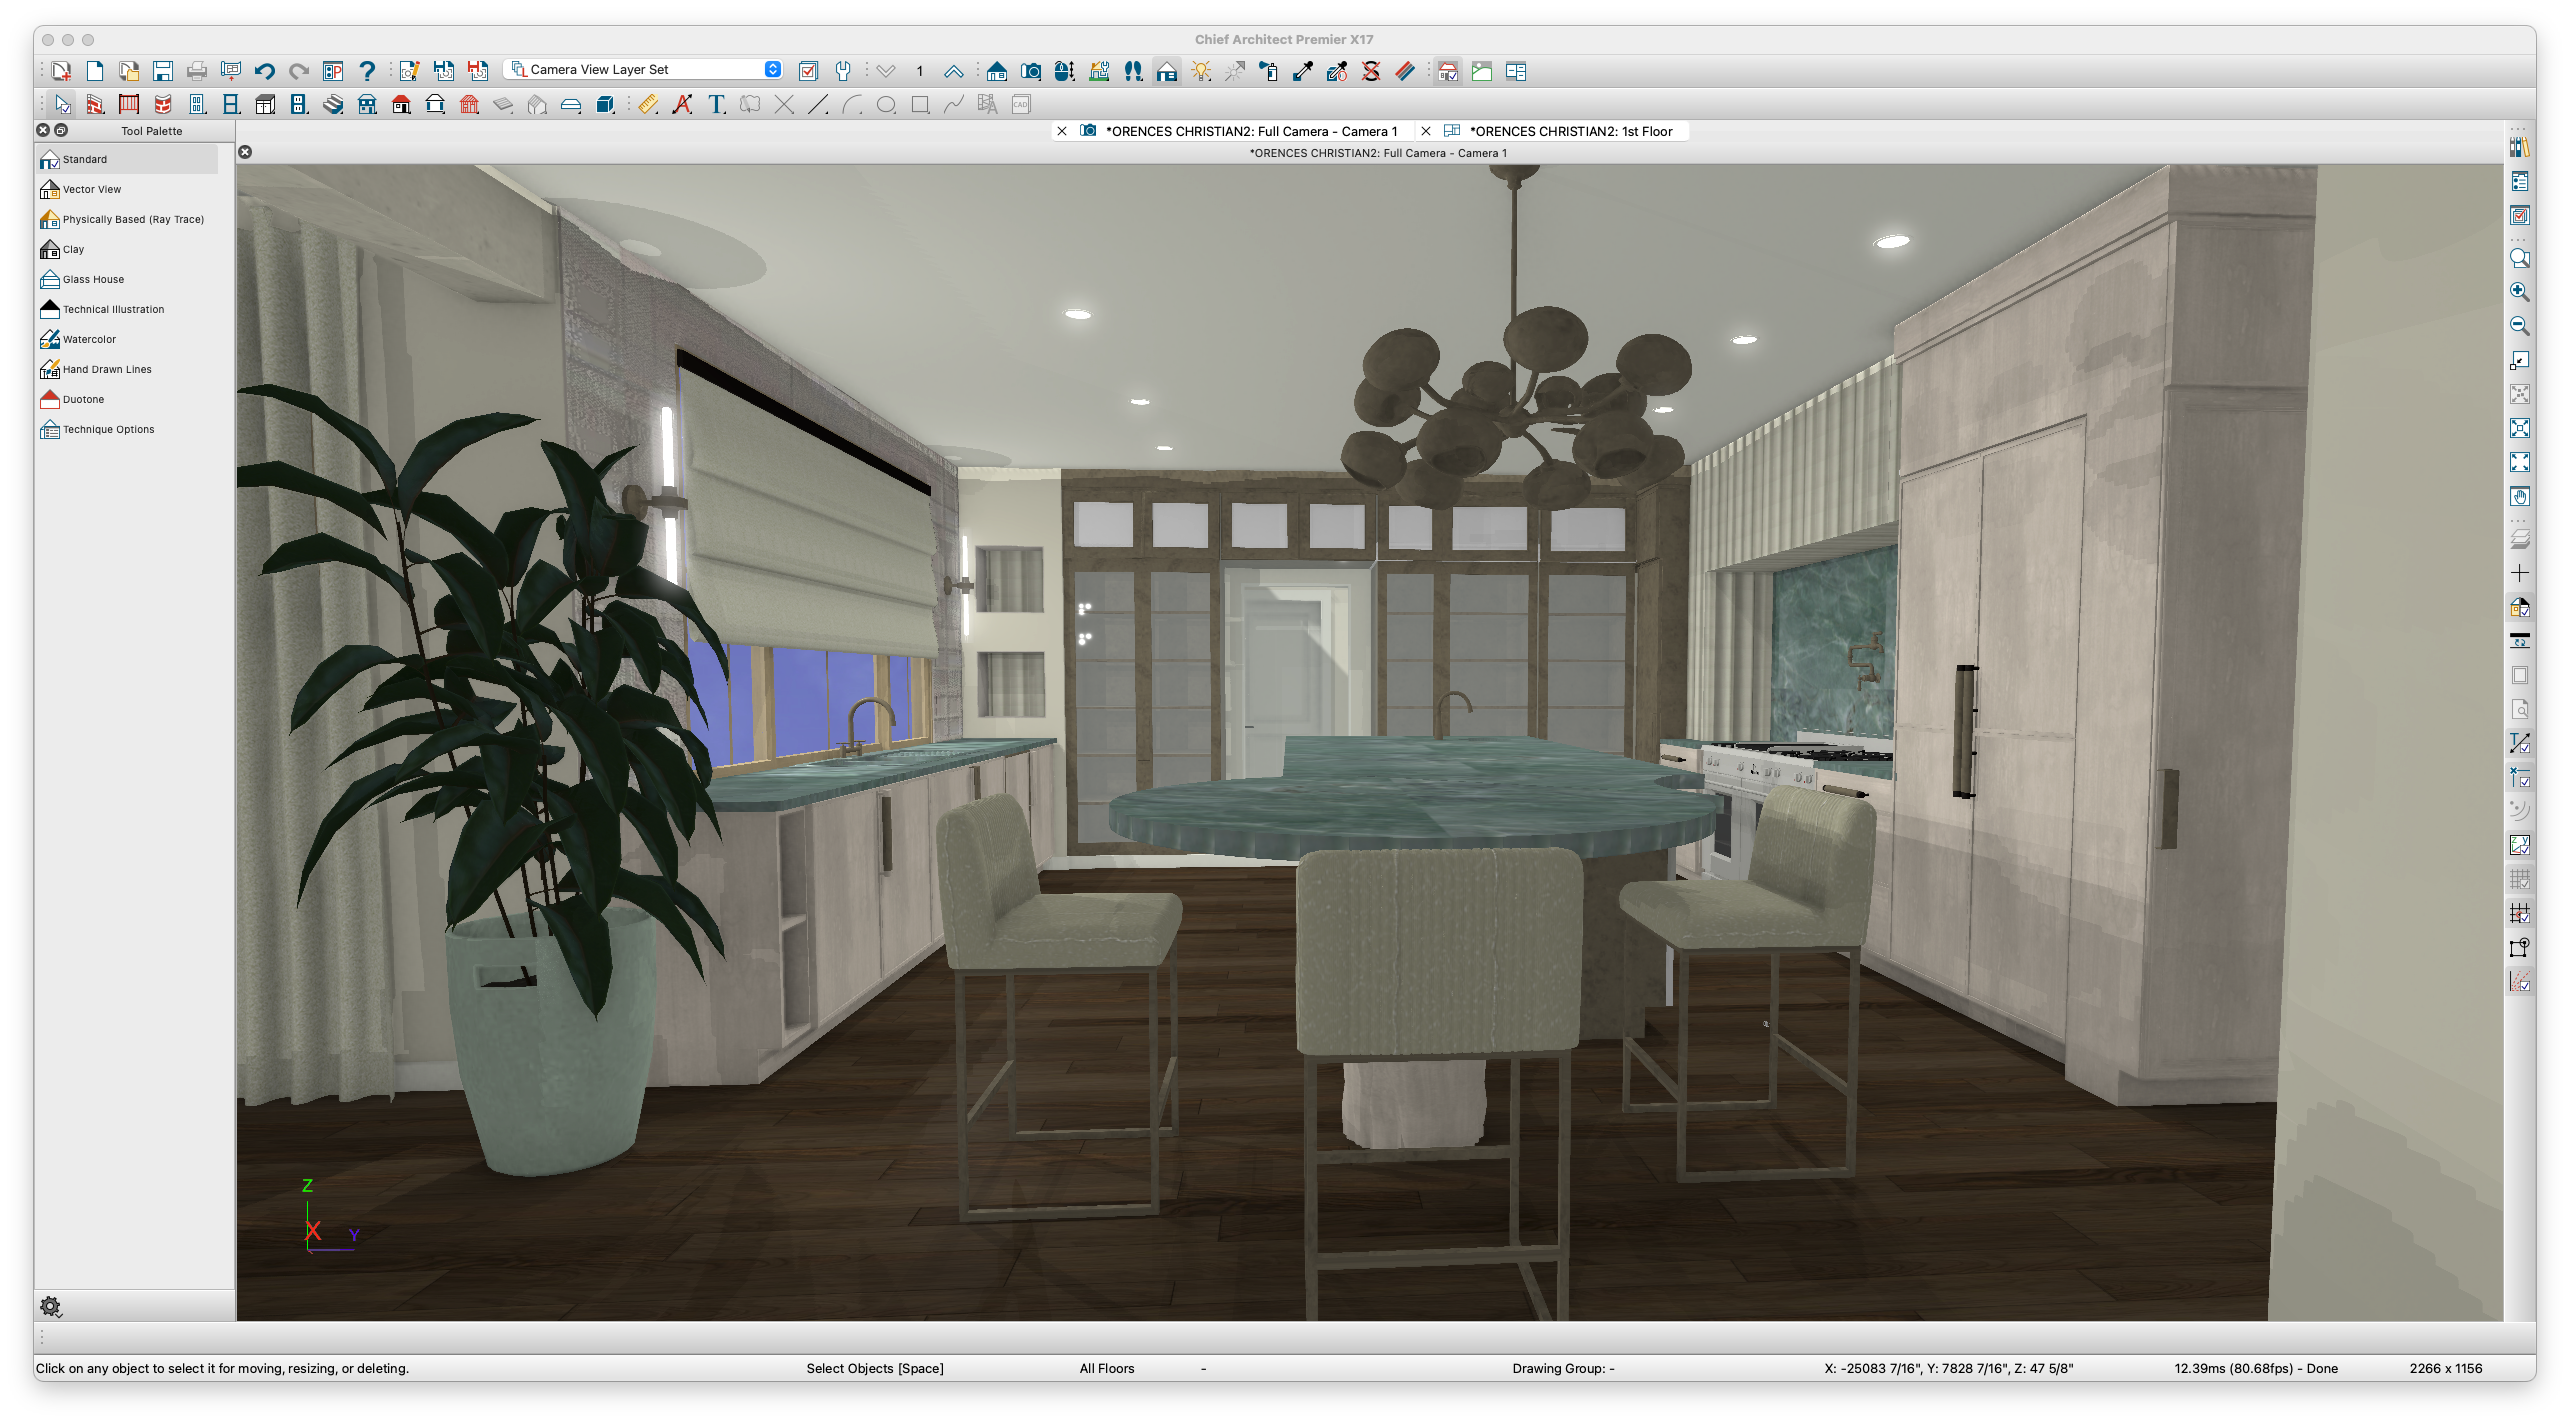2570x1423 pixels.
Task: Toggle the Select Objects arrow tool
Action: coord(62,105)
